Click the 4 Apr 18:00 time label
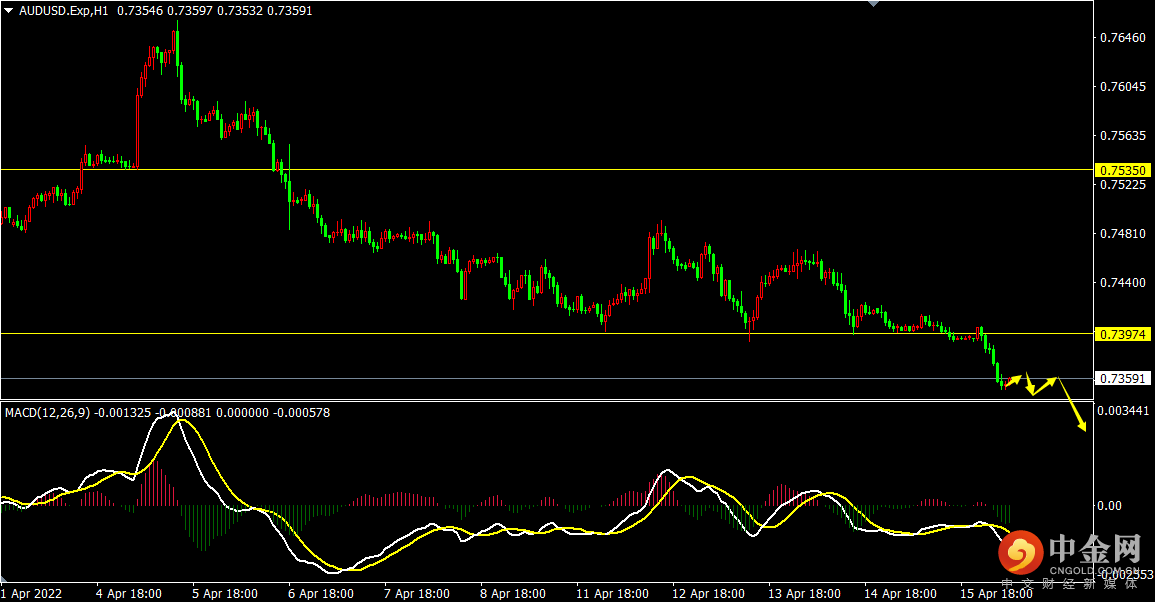Viewport: 1155px width, 602px height. pos(129,593)
